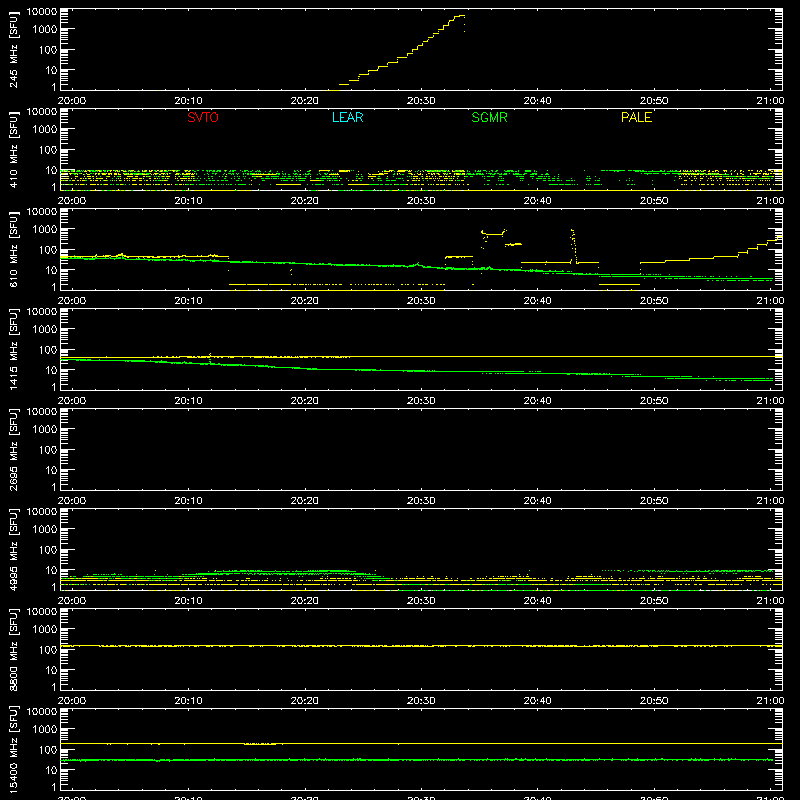Click 21:00 time label of 8800 MHz panel

tap(770, 701)
